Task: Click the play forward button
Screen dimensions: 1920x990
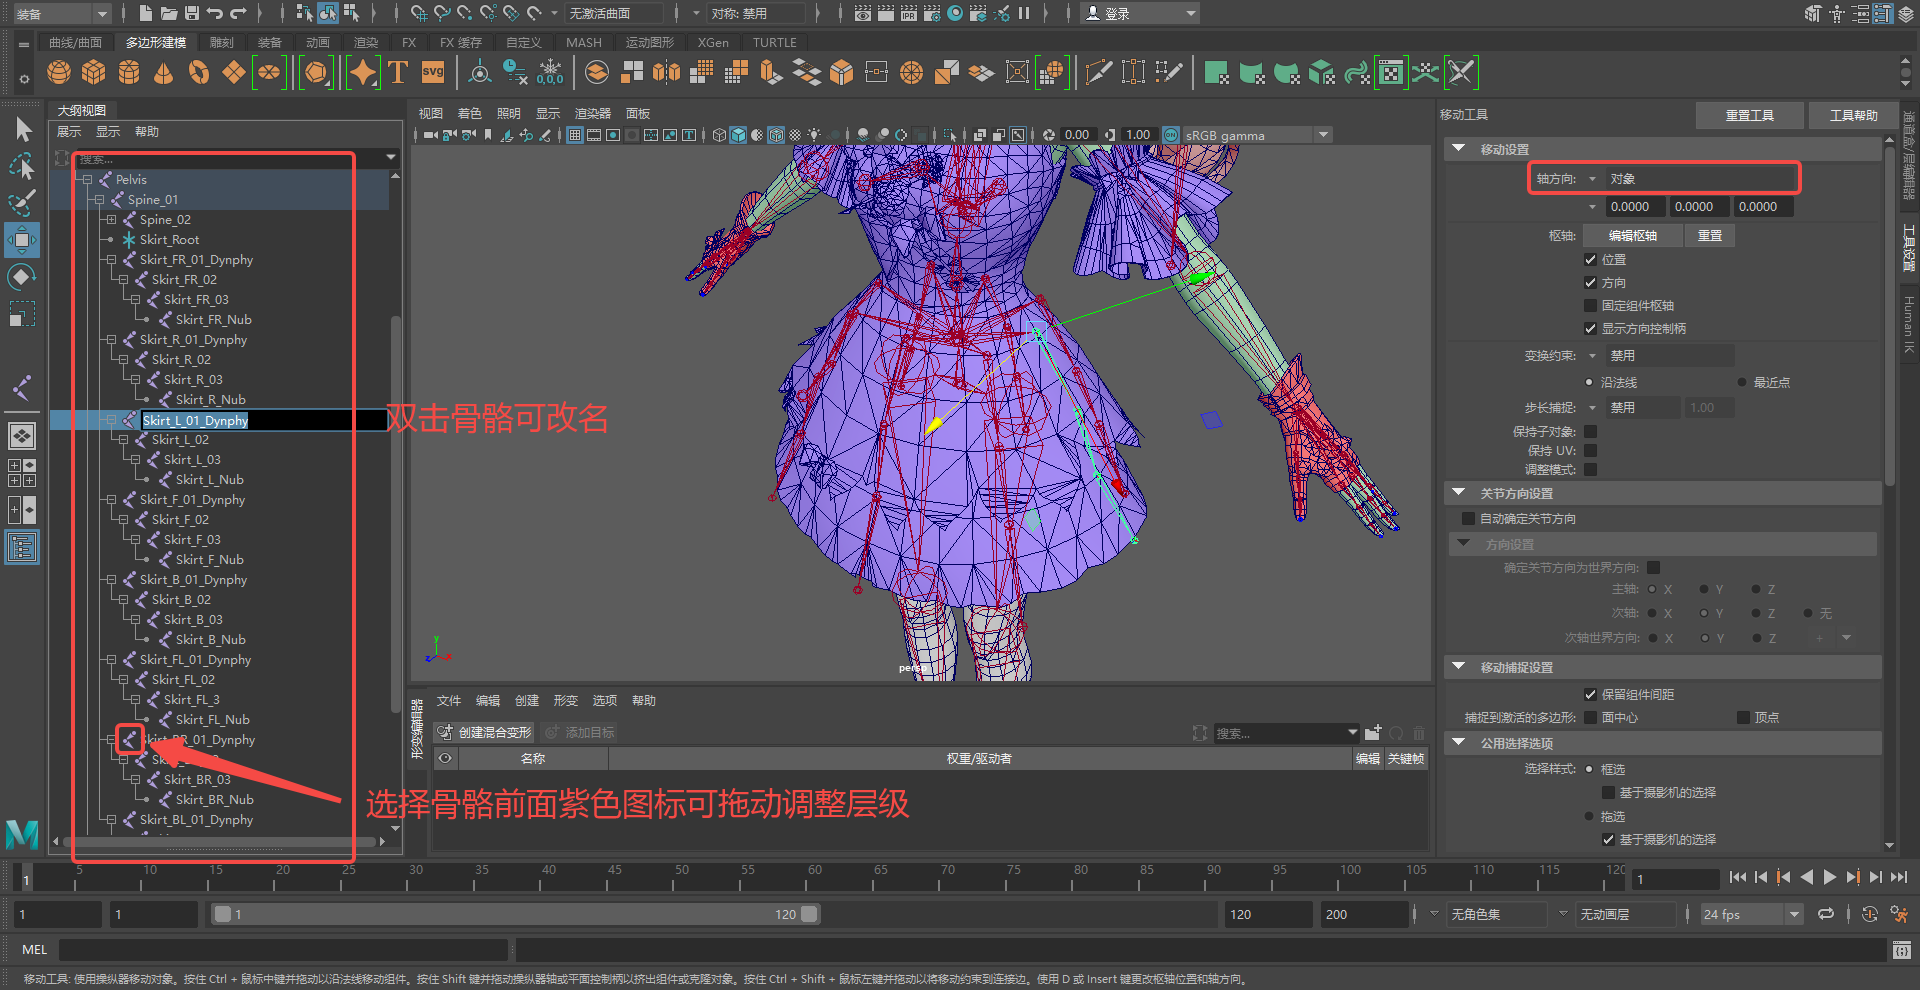Action: pyautogui.click(x=1829, y=877)
